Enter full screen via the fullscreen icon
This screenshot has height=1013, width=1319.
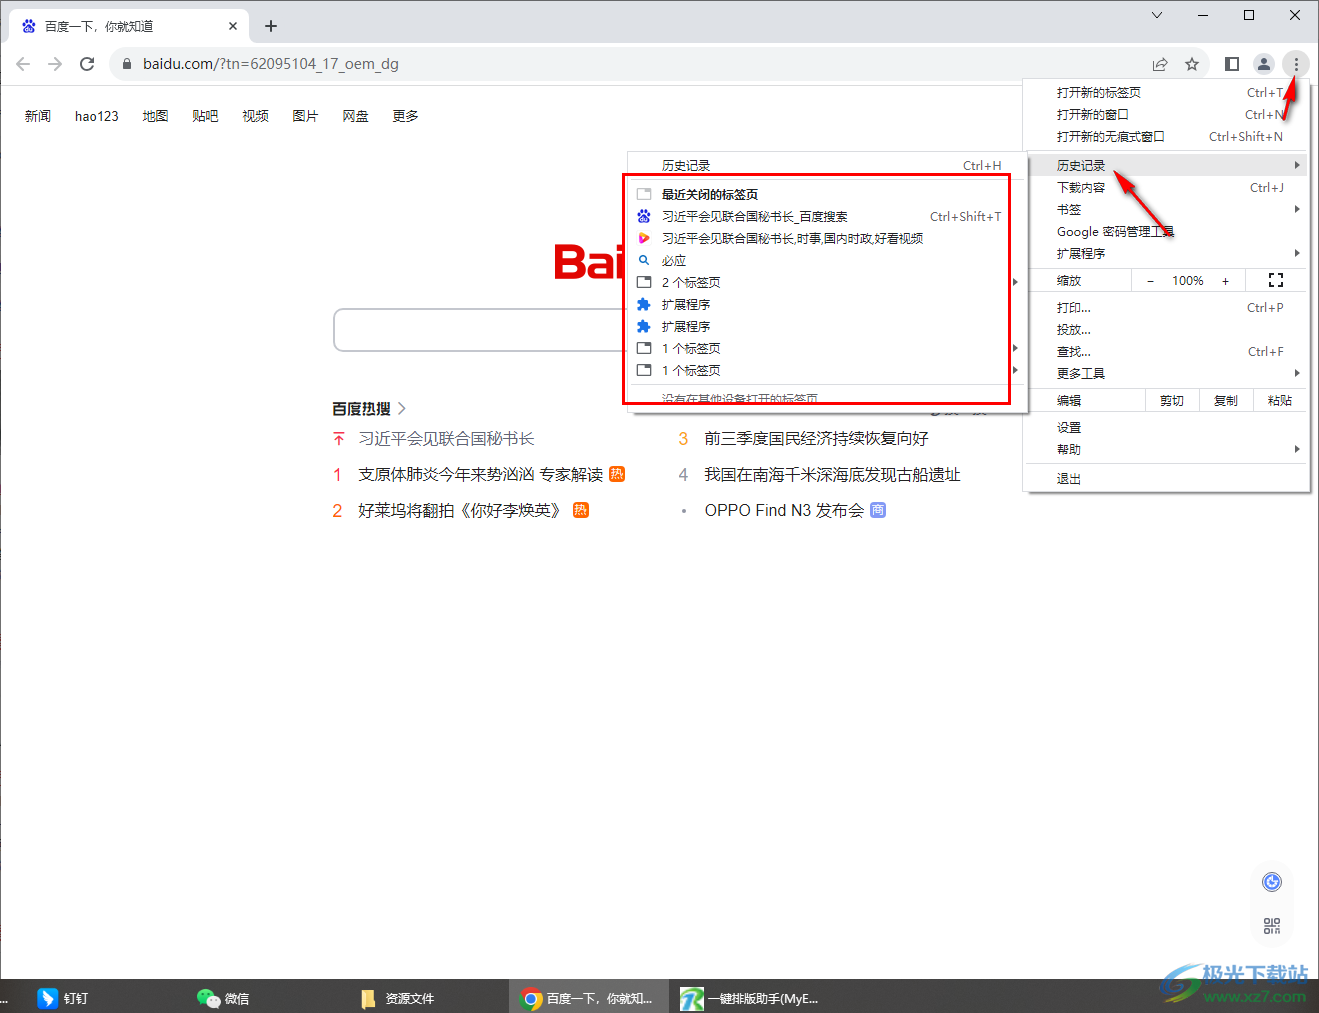(1275, 280)
